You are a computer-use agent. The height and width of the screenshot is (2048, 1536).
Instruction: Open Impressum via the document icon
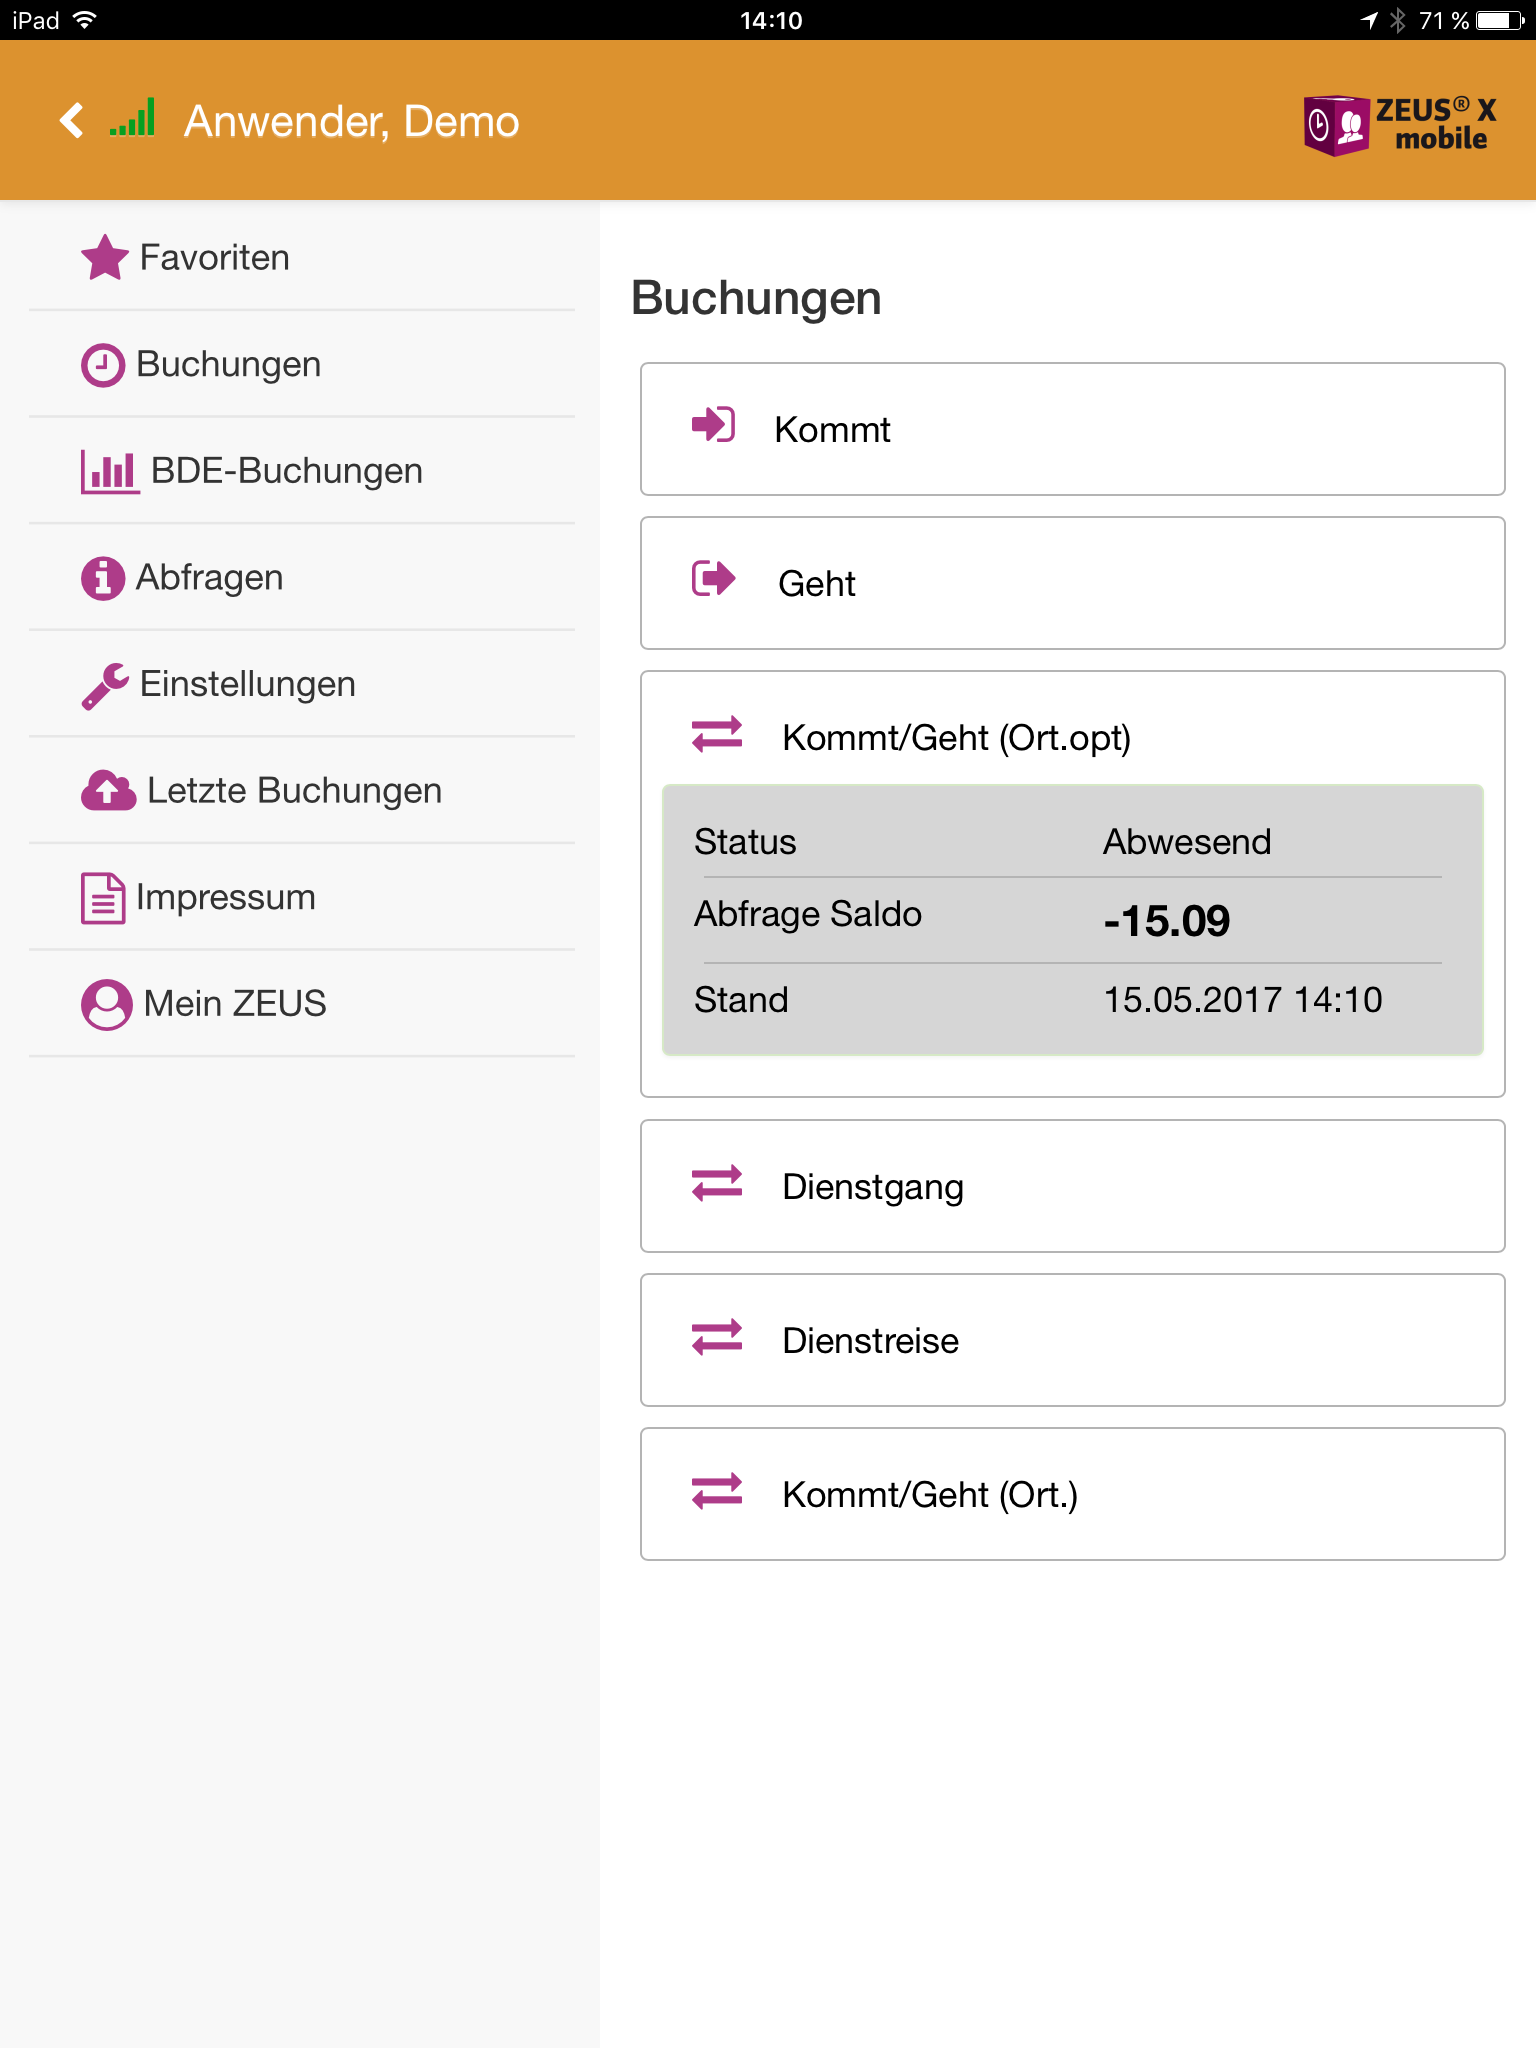tap(101, 897)
